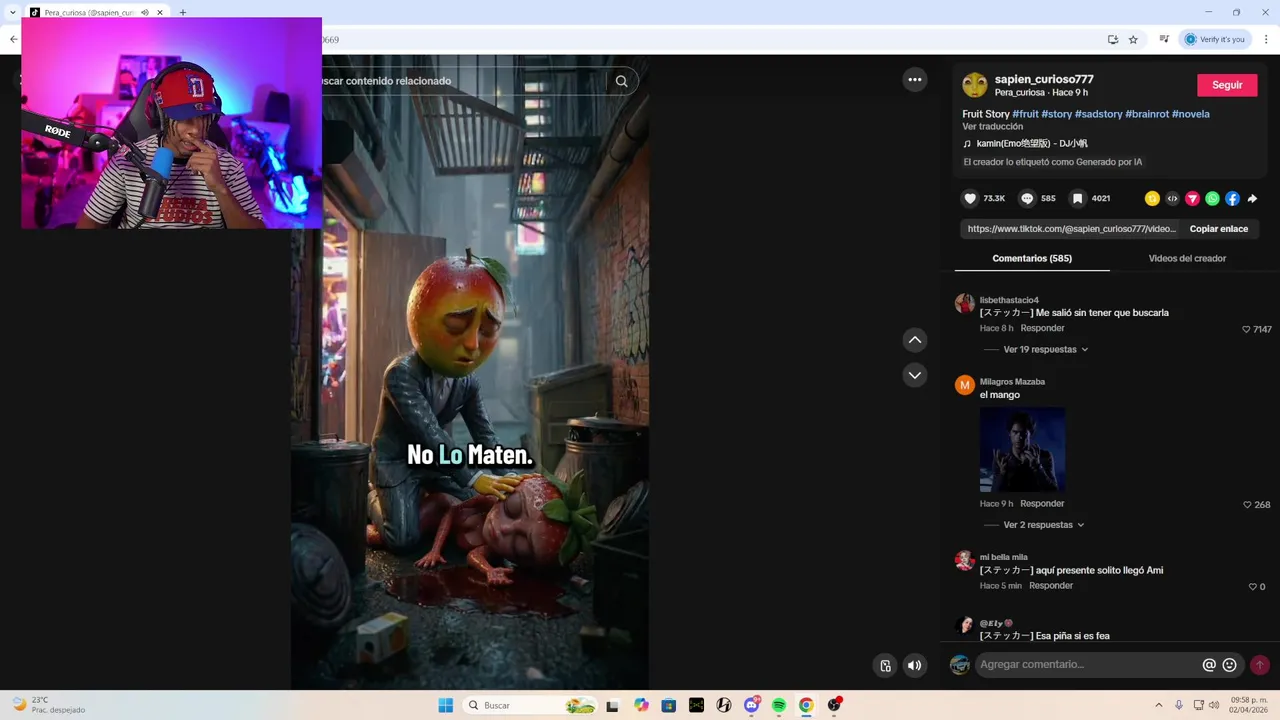Show hidden system tray icons chevron
The height and width of the screenshot is (720, 1280).
[x=1158, y=705]
